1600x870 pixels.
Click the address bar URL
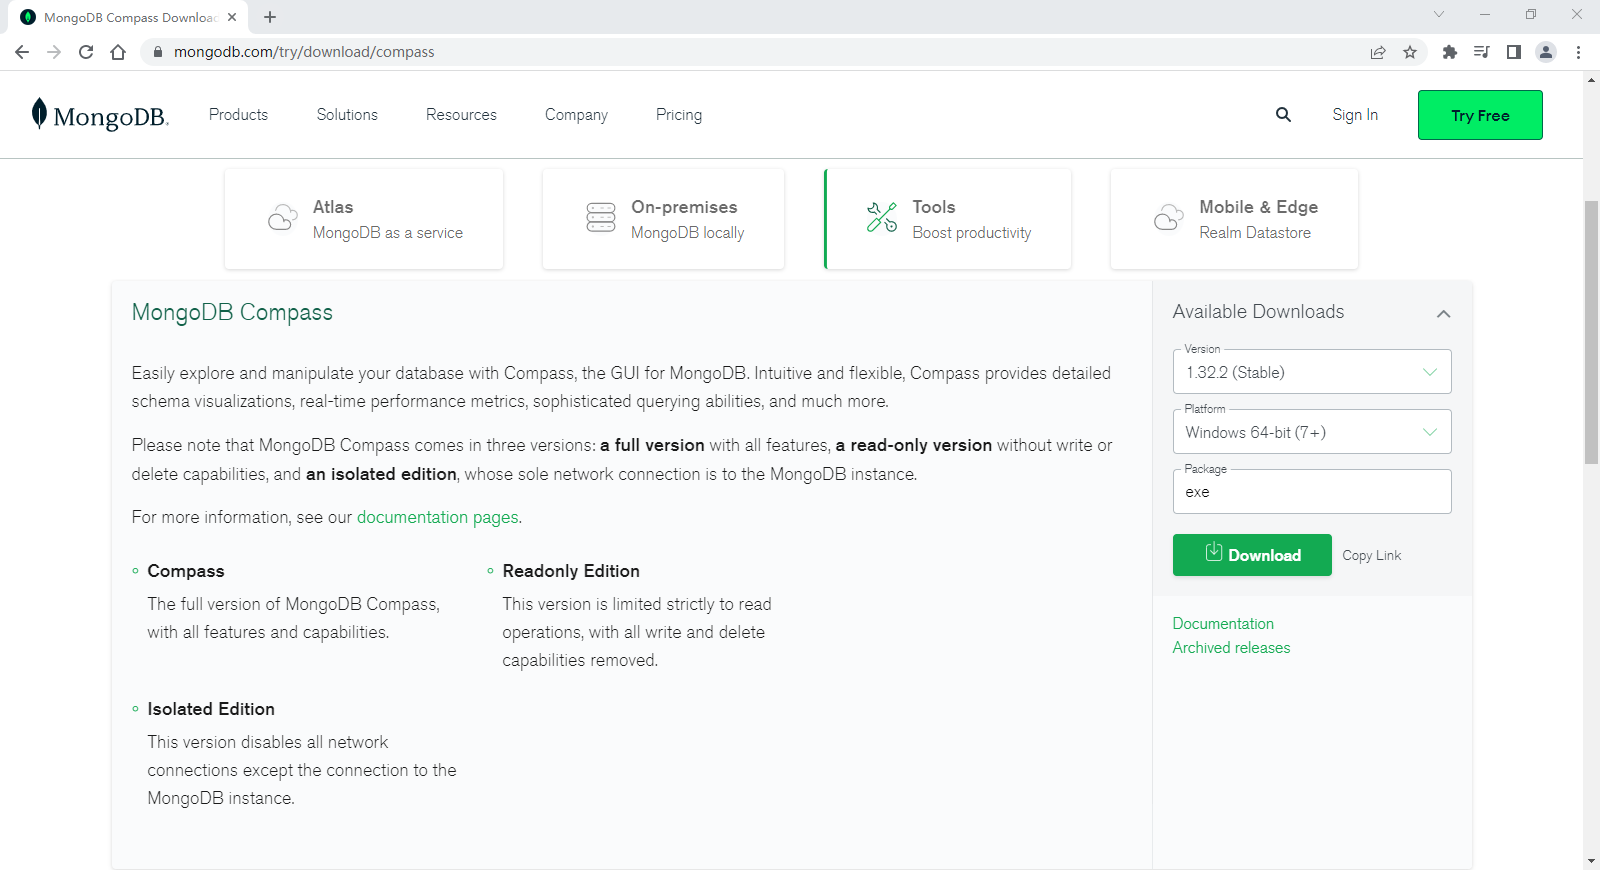point(304,52)
